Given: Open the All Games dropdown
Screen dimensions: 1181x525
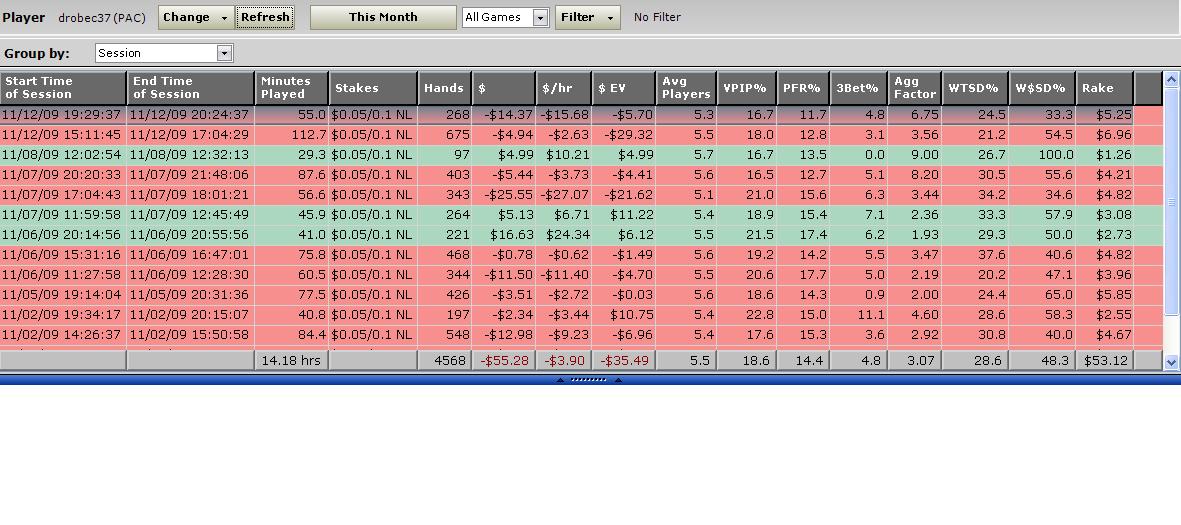Looking at the screenshot, I should [x=505, y=17].
